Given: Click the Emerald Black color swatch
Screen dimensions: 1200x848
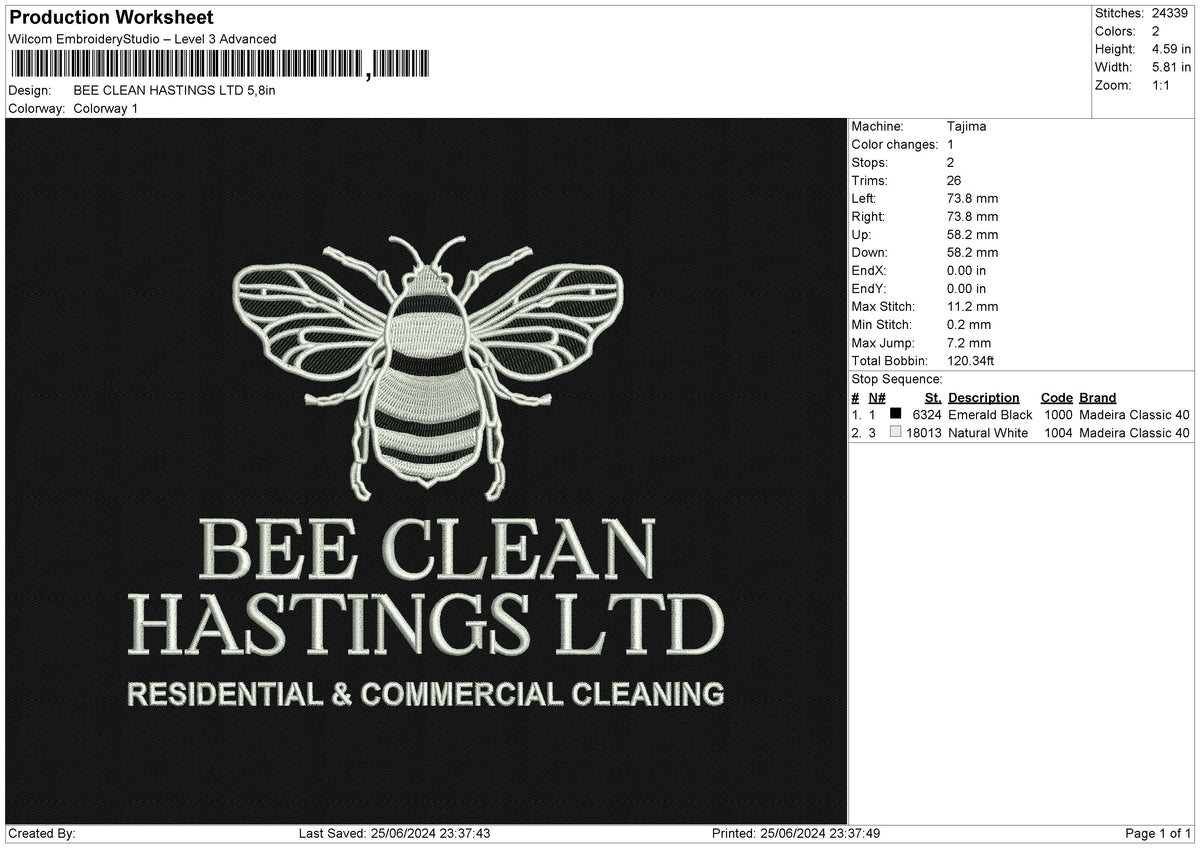Looking at the screenshot, I should [x=896, y=414].
